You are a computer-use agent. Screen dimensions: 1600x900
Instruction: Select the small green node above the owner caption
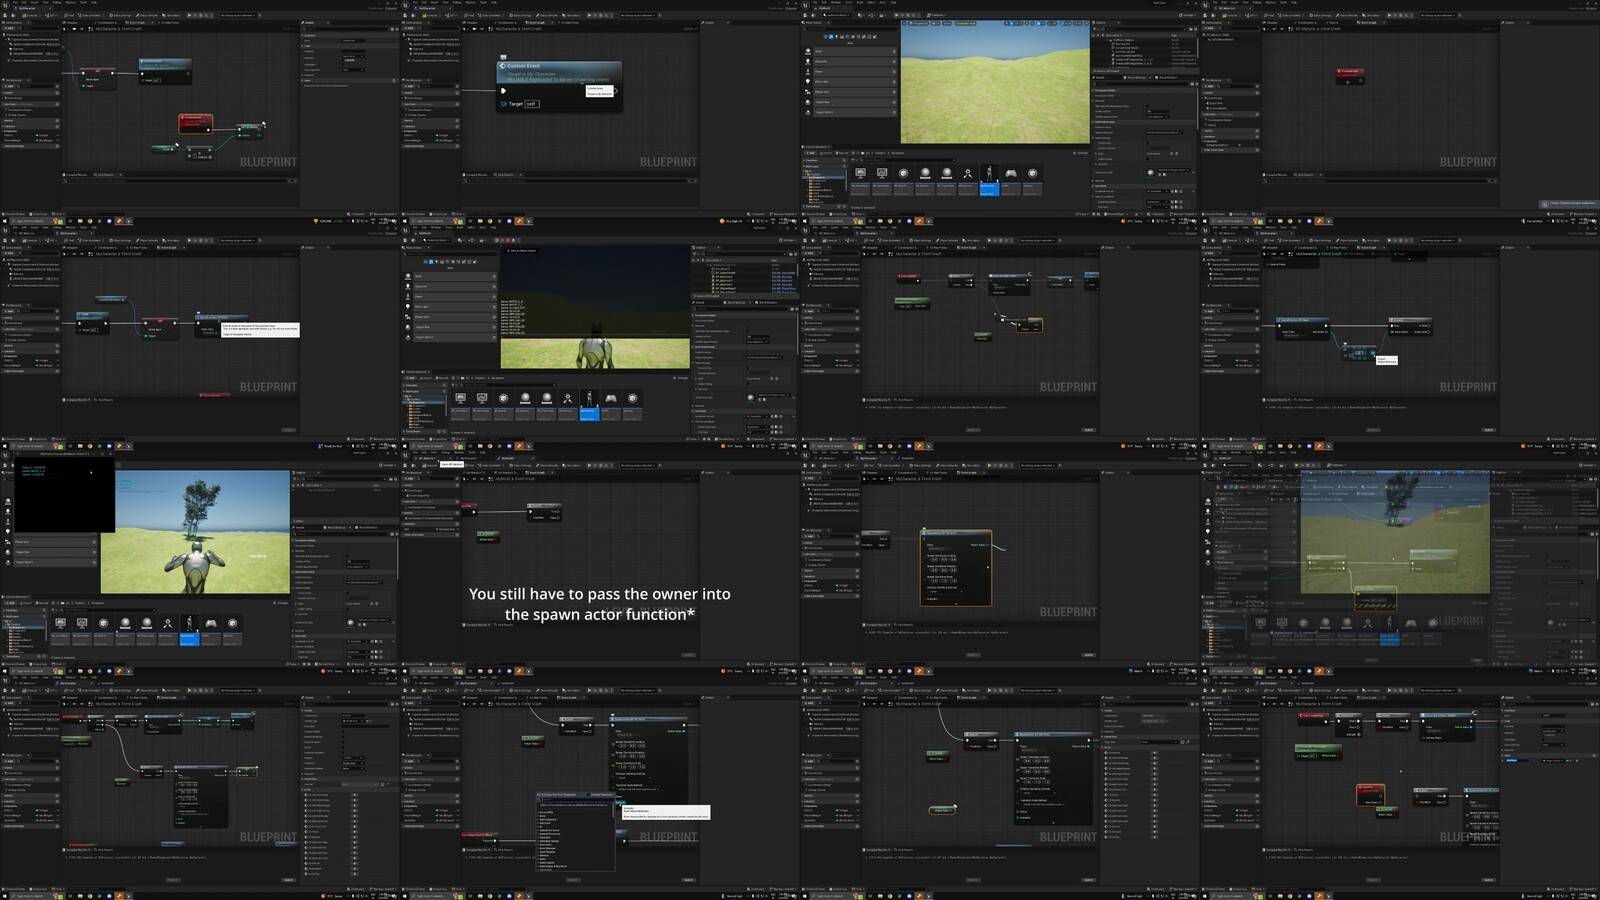[488, 535]
